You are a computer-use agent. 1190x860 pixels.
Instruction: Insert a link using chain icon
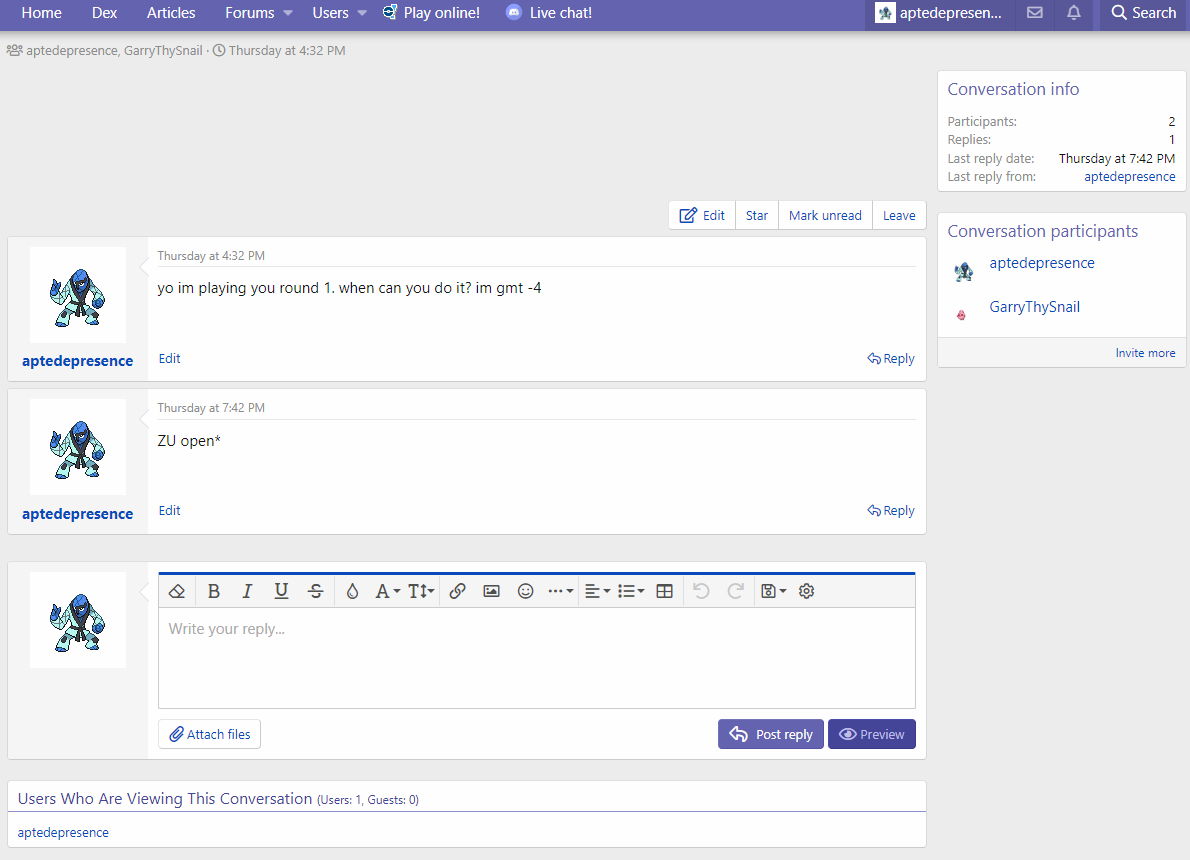(x=457, y=591)
